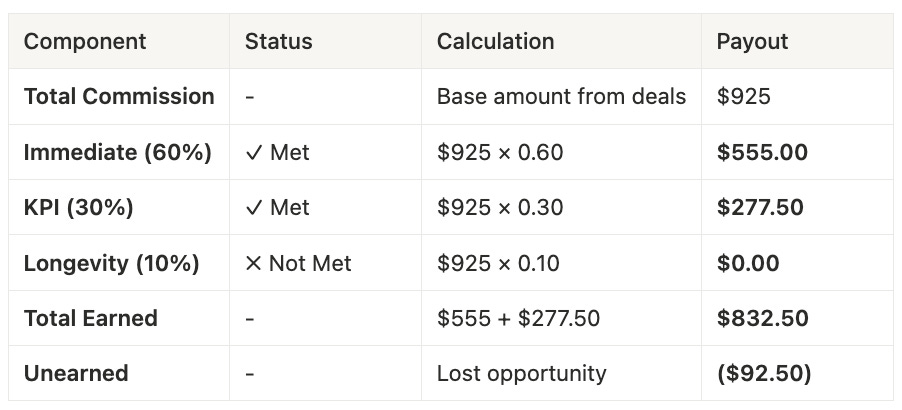Screen dimensions: 902x410
Task: Select the Immediate (60%) row label
Action: 117,153
